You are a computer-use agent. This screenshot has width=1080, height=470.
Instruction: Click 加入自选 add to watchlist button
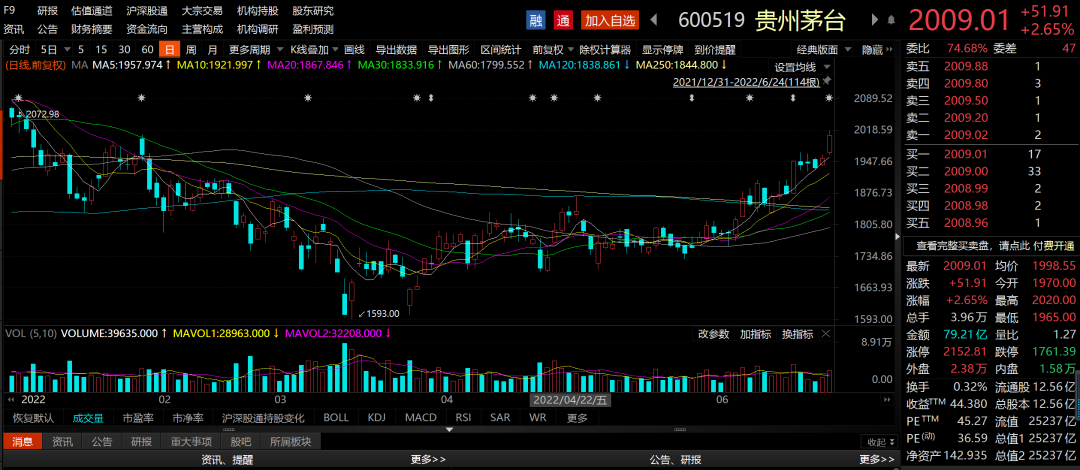click(x=610, y=21)
